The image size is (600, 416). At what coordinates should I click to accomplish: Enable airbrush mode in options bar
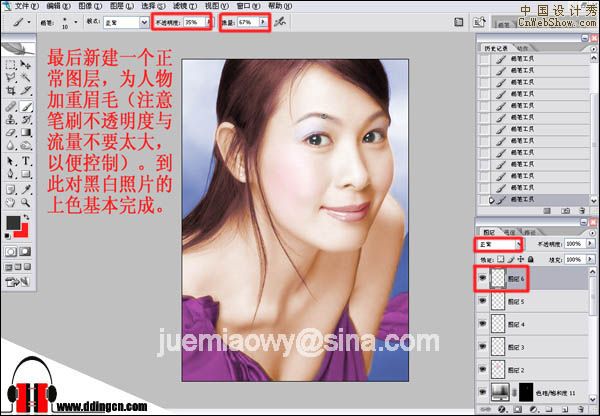[x=280, y=22]
